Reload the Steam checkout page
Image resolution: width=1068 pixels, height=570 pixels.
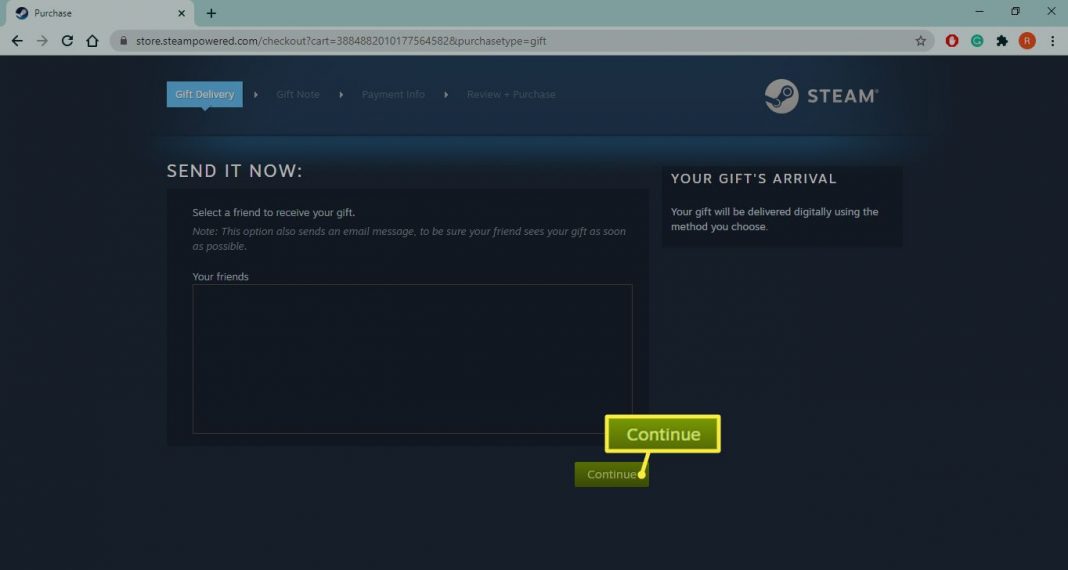[67, 41]
